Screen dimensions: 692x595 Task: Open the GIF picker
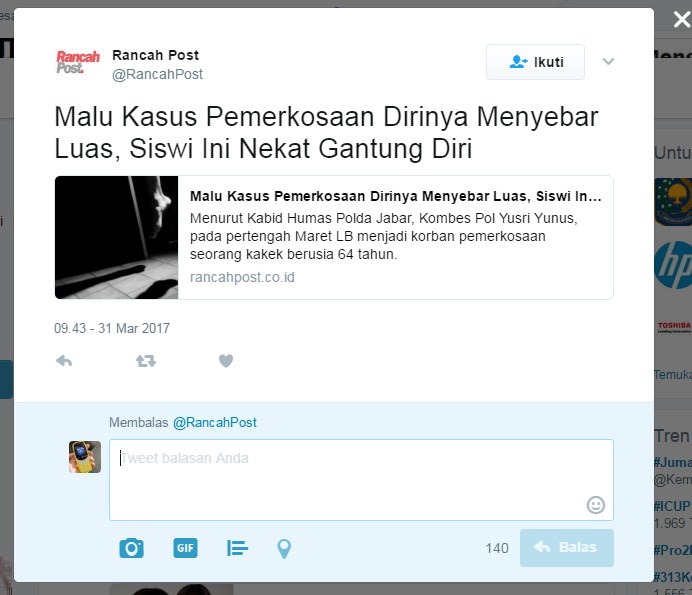click(185, 548)
